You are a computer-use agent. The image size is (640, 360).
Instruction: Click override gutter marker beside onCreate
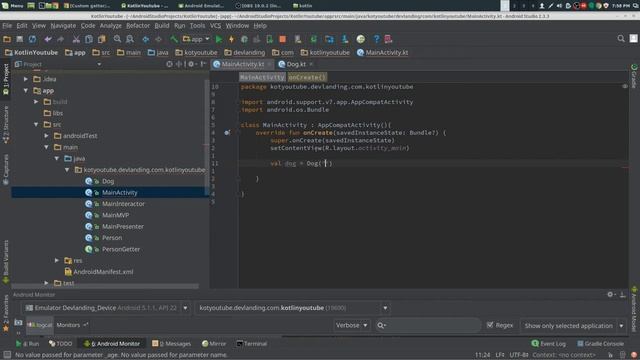point(227,133)
